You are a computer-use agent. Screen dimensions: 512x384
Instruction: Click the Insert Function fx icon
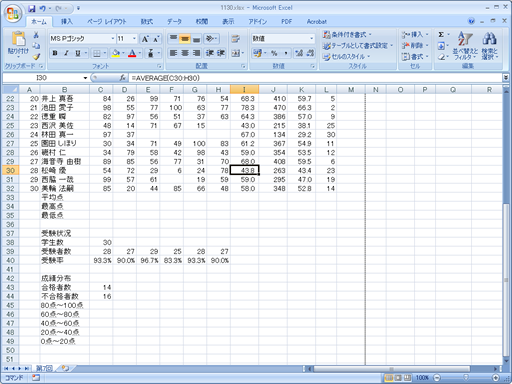tap(123, 78)
